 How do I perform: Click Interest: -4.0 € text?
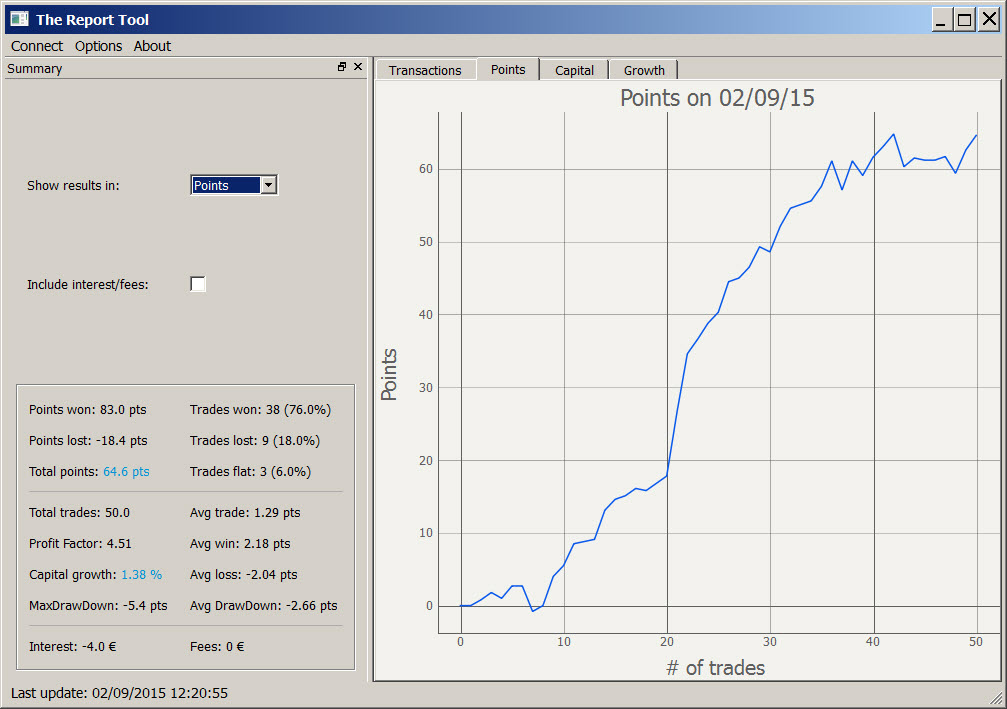point(73,647)
